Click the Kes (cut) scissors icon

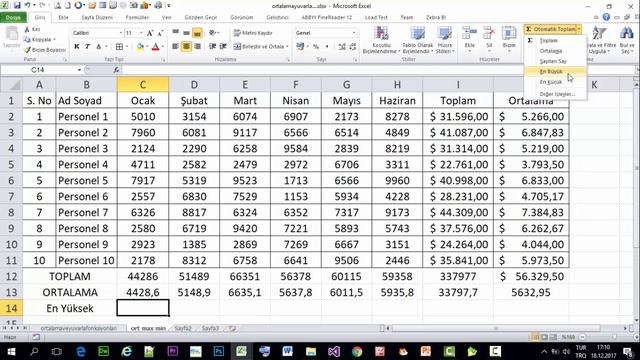27,29
